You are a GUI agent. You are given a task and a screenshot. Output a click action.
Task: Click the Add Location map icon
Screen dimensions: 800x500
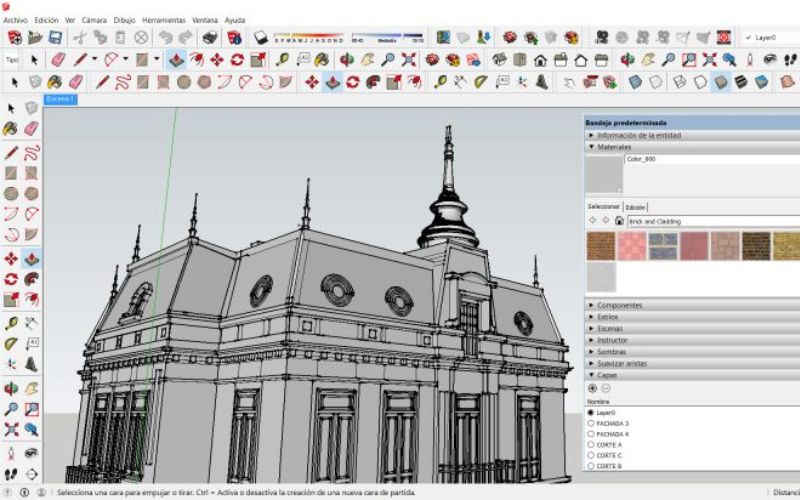coord(443,37)
